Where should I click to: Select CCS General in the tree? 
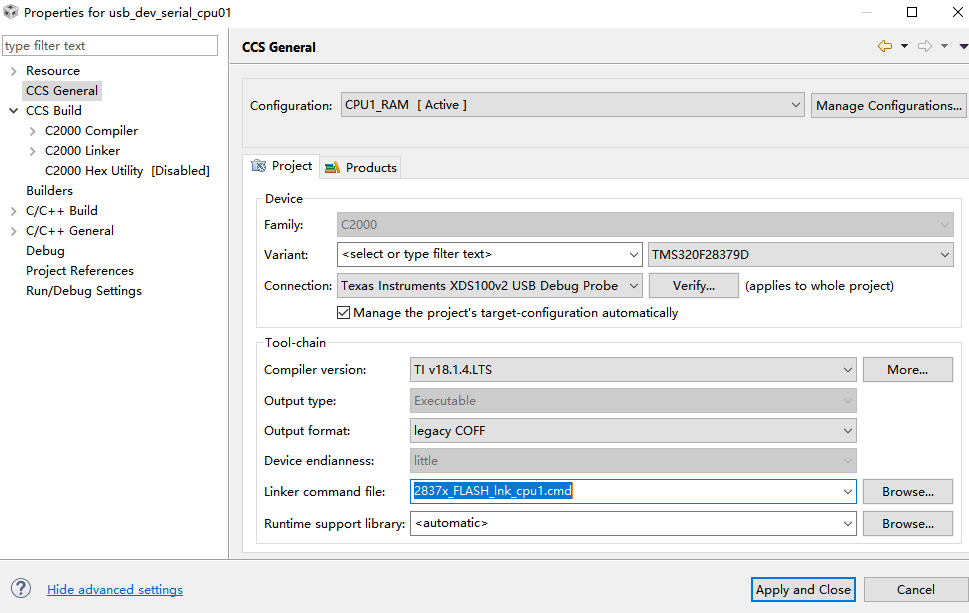pos(62,91)
